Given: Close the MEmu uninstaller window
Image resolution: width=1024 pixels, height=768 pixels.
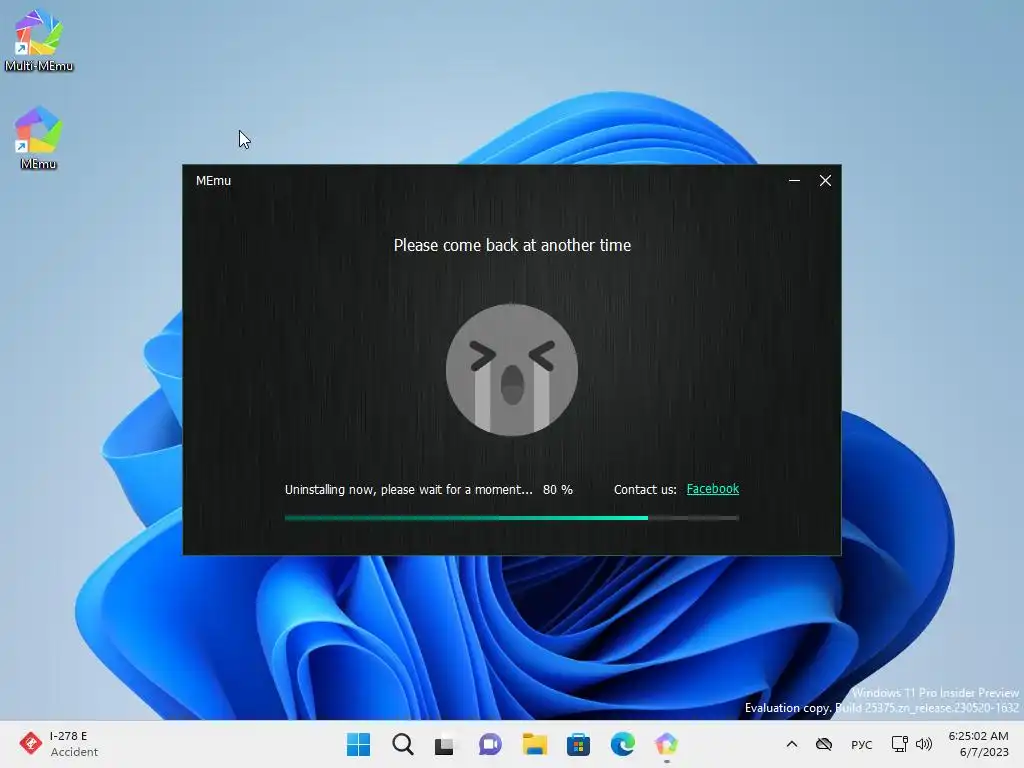Looking at the screenshot, I should click(825, 180).
